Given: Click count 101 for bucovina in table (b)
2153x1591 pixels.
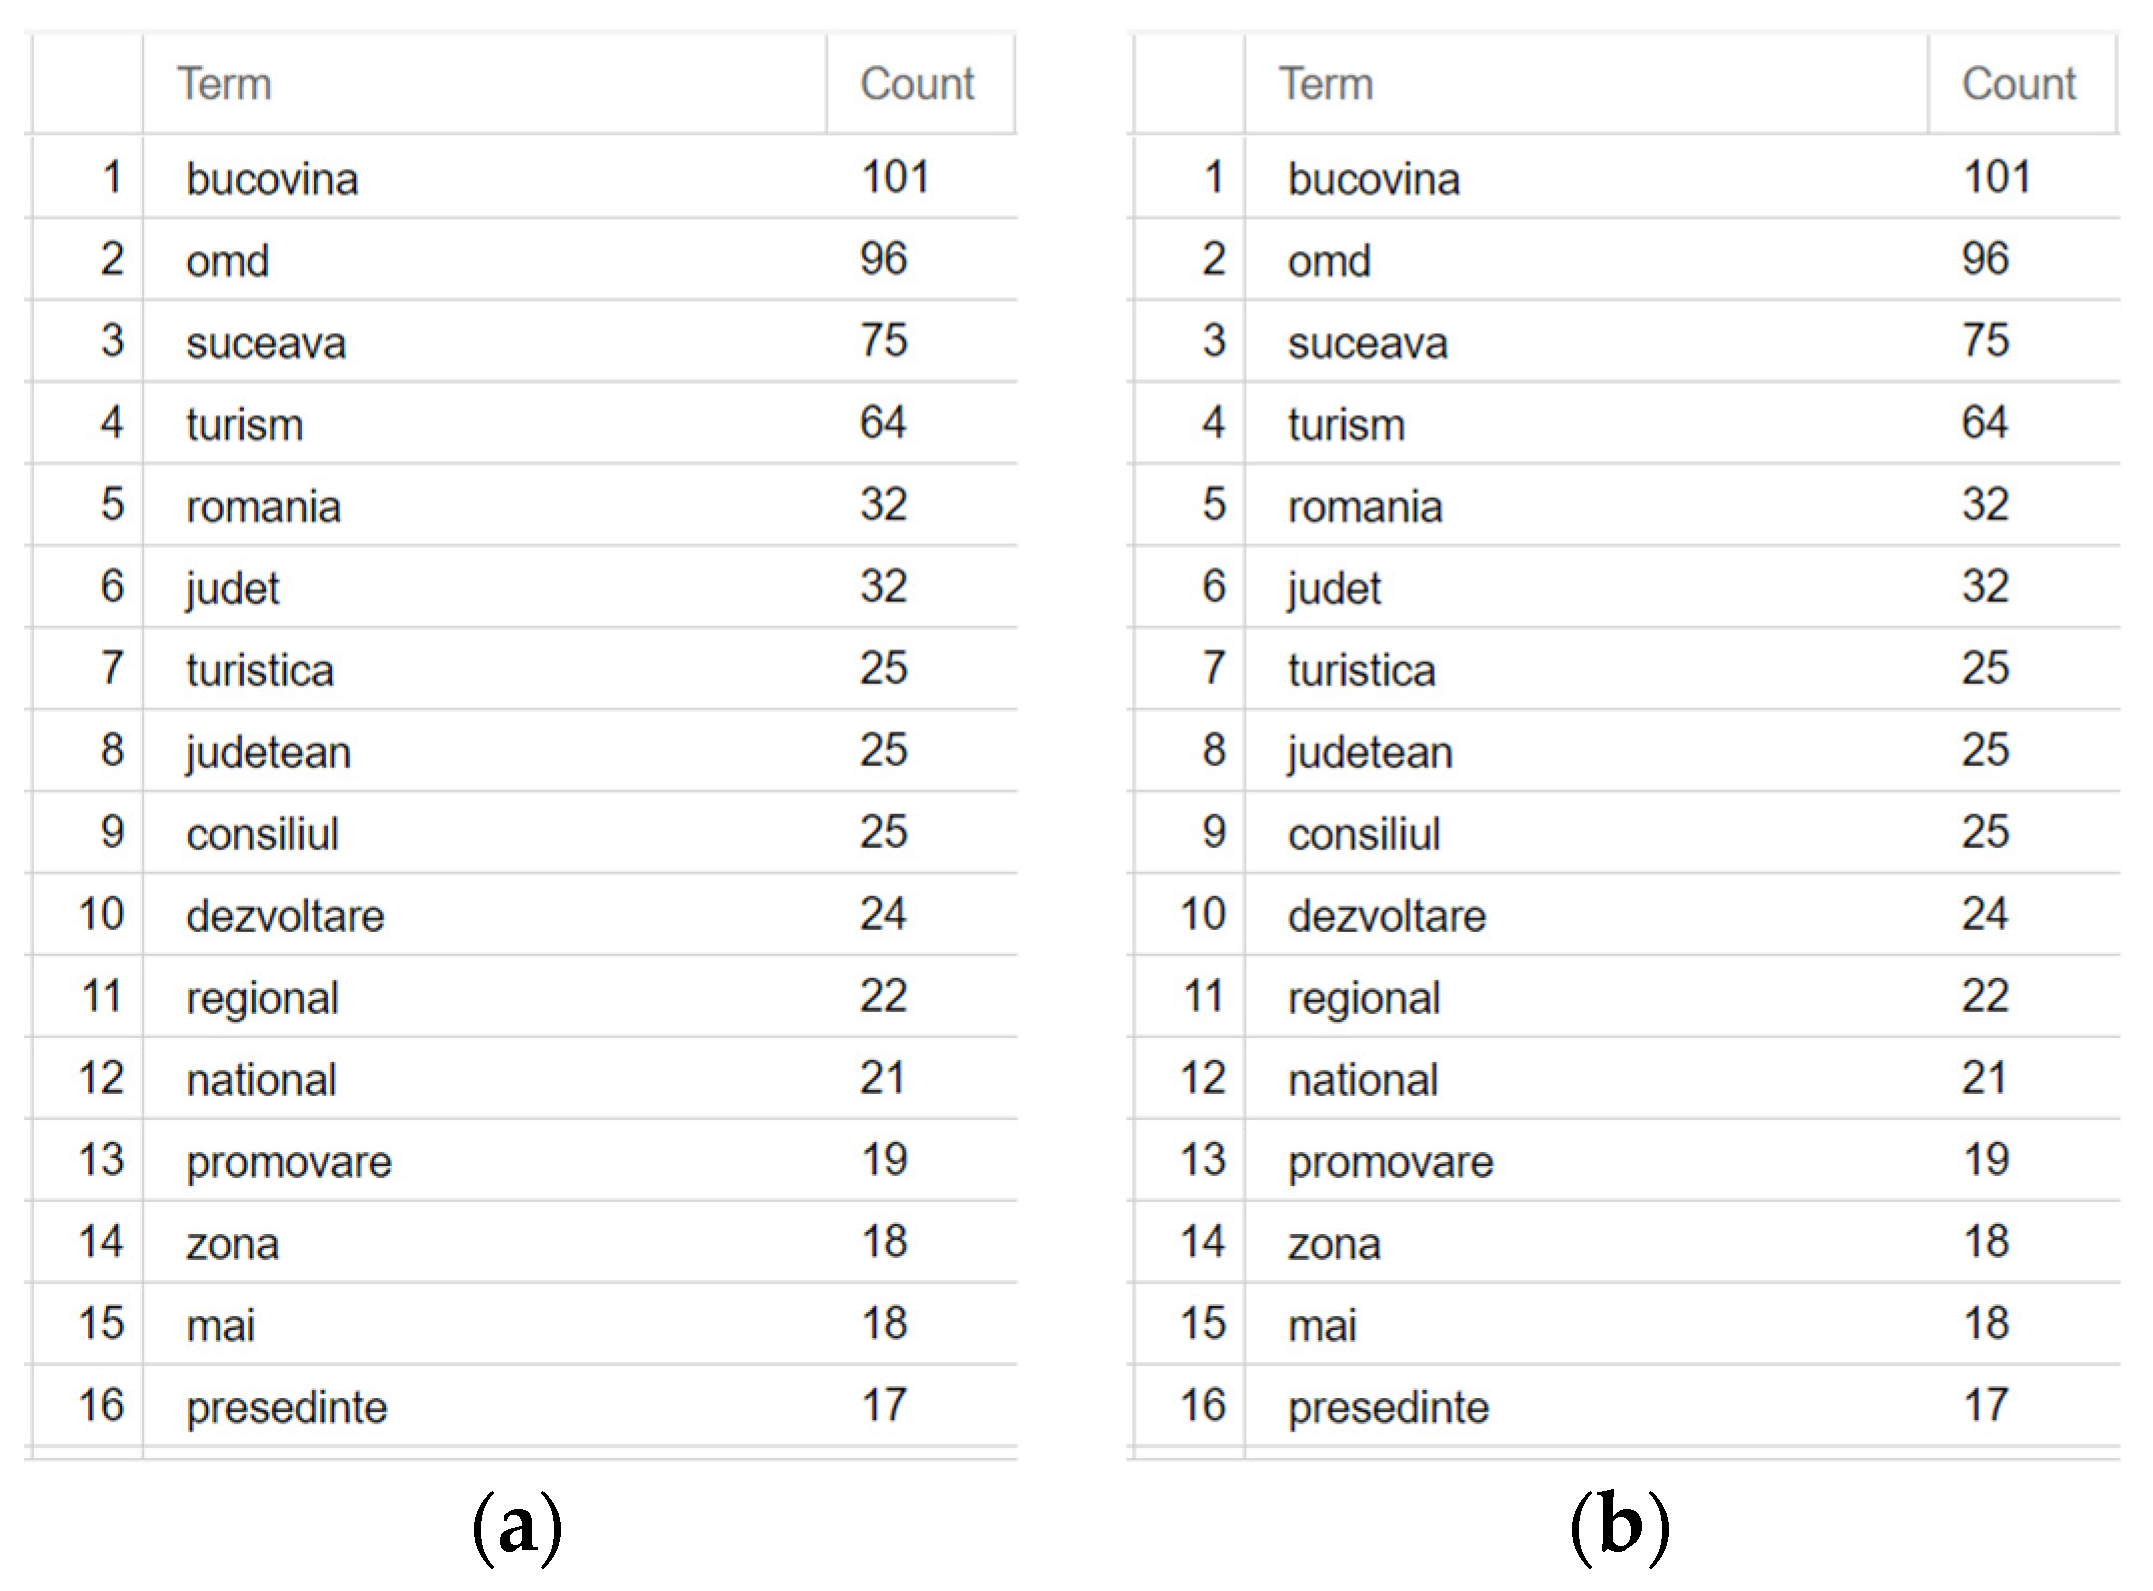Looking at the screenshot, I should click(1997, 178).
